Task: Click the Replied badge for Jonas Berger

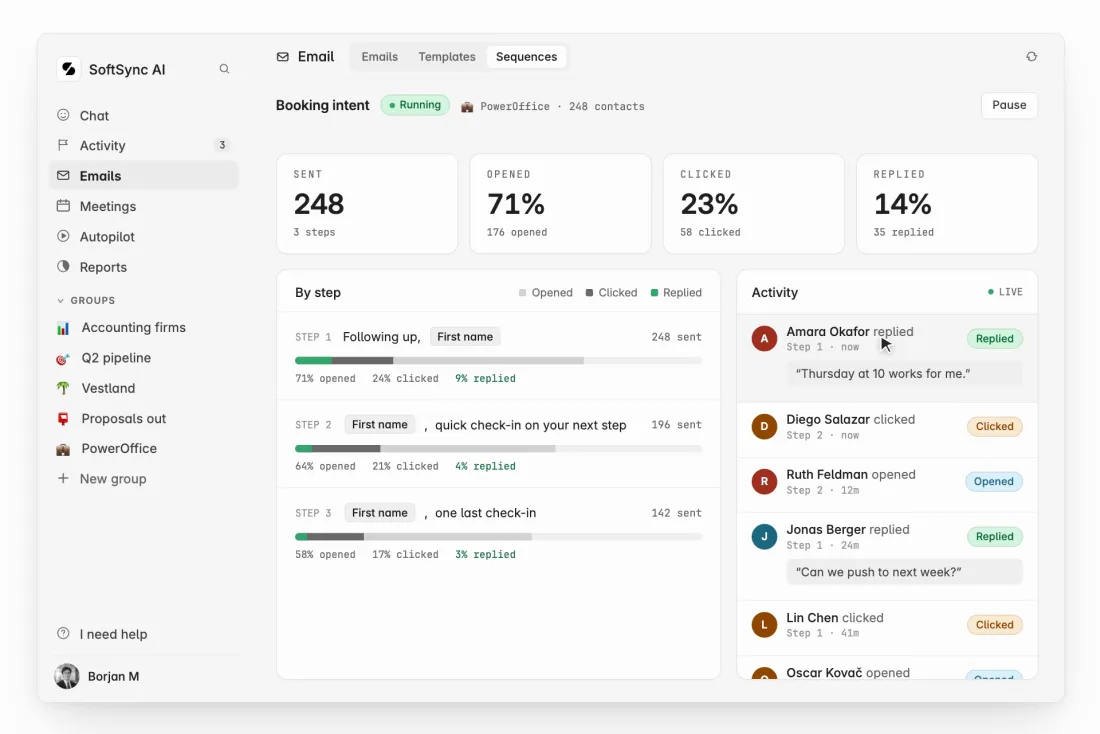Action: click(x=994, y=537)
